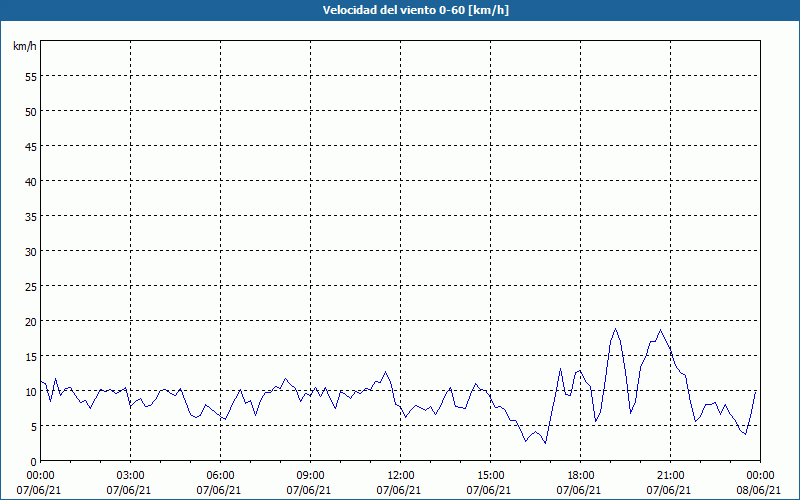This screenshot has height=500, width=800.
Task: Select the '07/06/21' date under 18:00
Action: coord(579,490)
